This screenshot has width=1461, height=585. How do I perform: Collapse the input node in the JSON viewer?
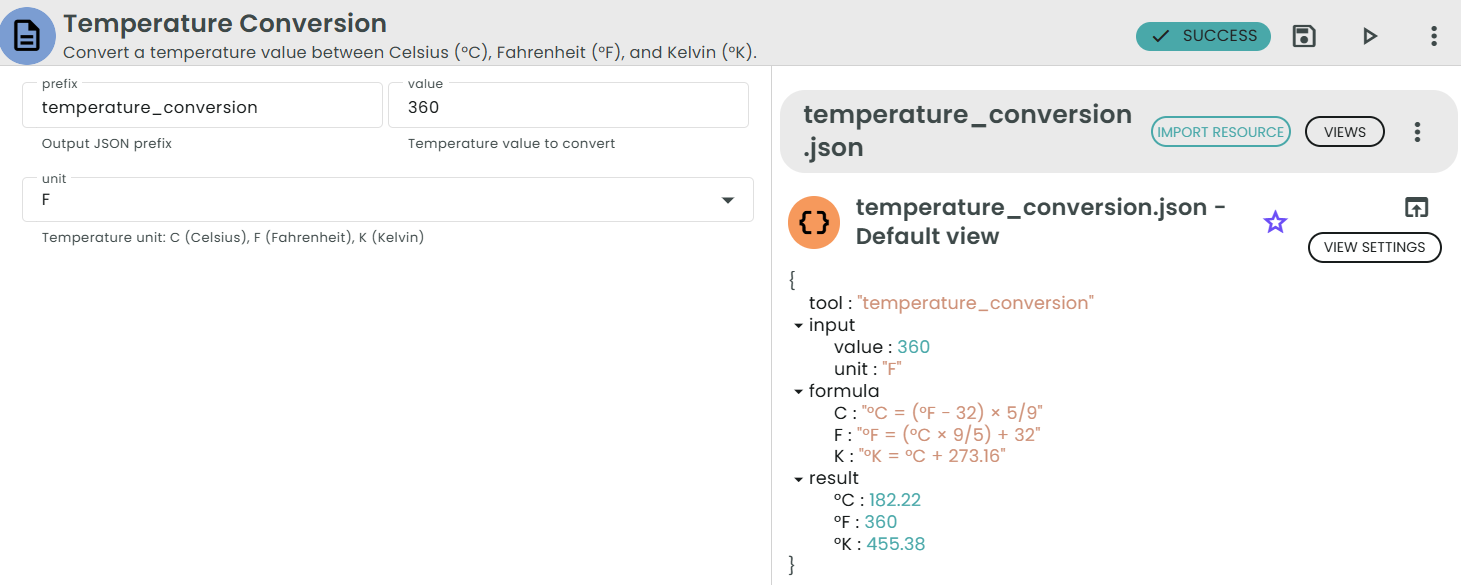point(797,325)
